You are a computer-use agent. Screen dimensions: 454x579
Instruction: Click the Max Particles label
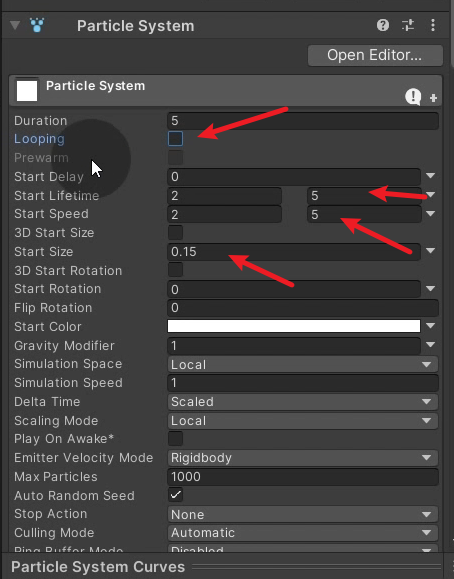(x=56, y=477)
